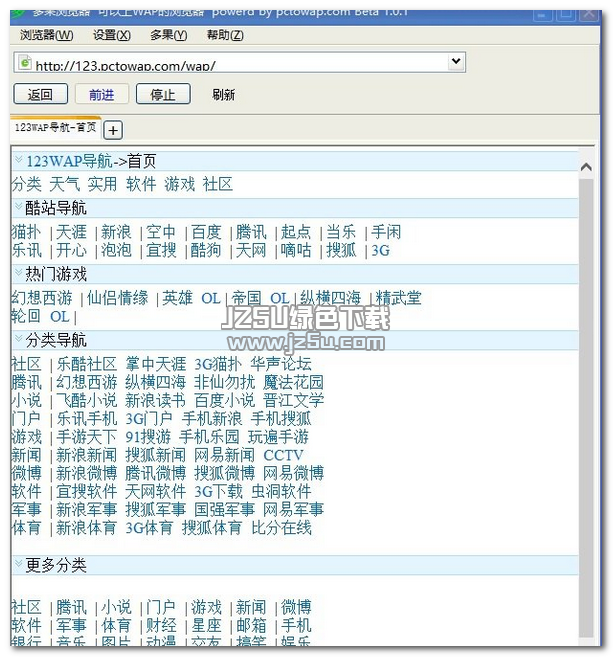Open the 晋江文学 link
Screen dimensions: 613x657
coord(293,400)
